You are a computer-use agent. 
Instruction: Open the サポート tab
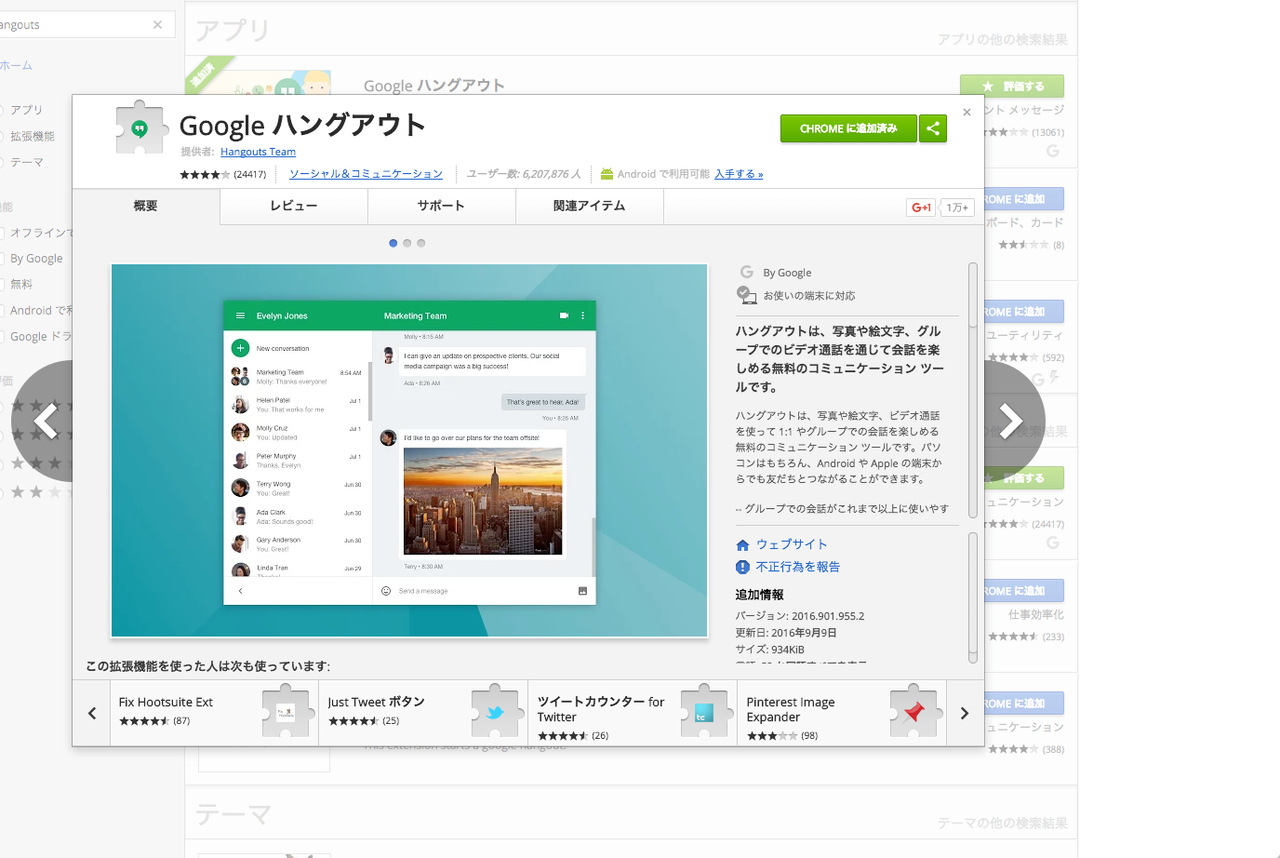tap(442, 206)
